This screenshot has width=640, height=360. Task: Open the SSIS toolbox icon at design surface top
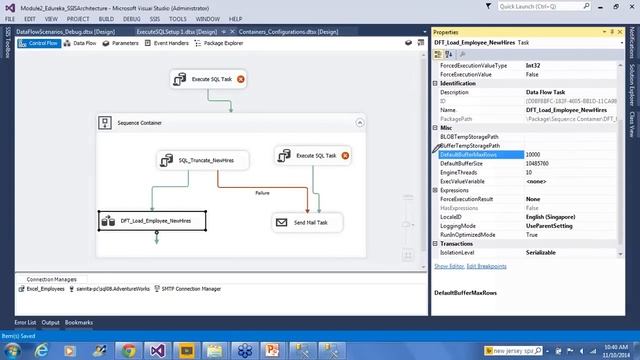(408, 43)
